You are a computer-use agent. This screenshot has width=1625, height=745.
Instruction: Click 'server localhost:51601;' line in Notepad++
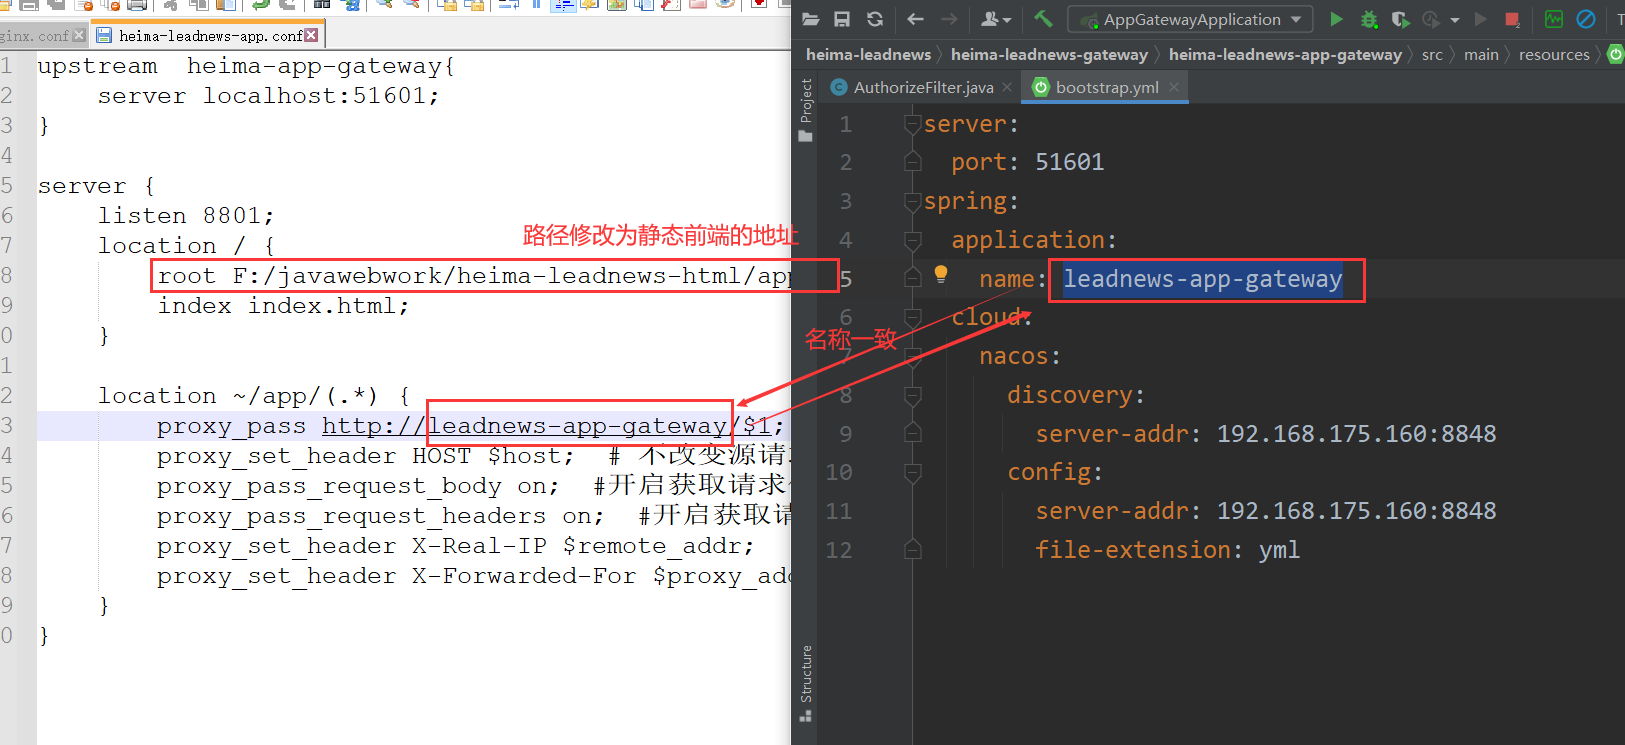[268, 96]
